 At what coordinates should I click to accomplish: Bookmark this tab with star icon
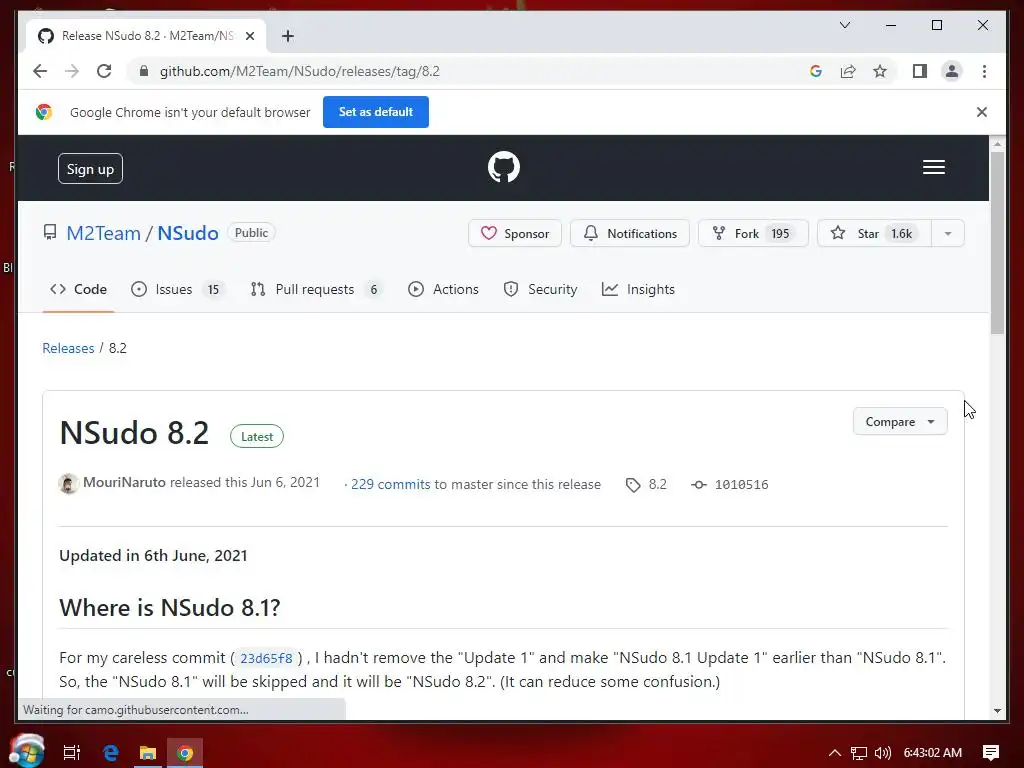[x=880, y=71]
